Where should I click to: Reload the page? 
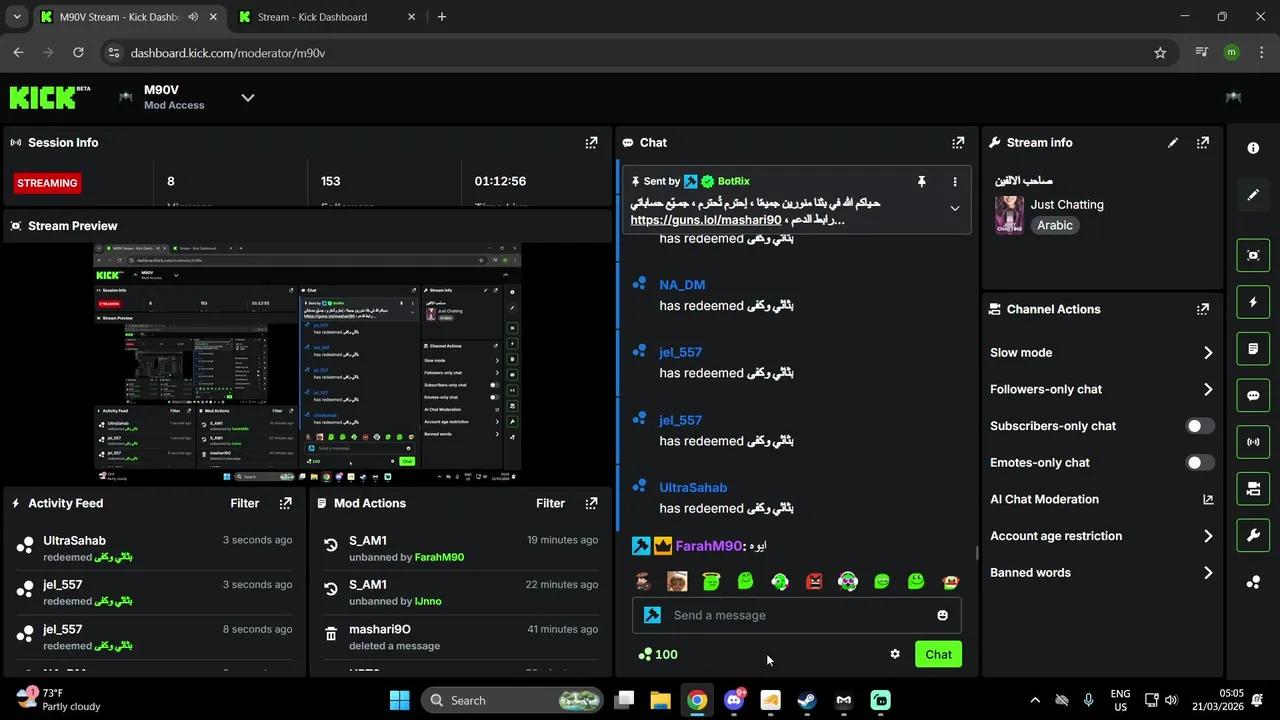(x=78, y=53)
